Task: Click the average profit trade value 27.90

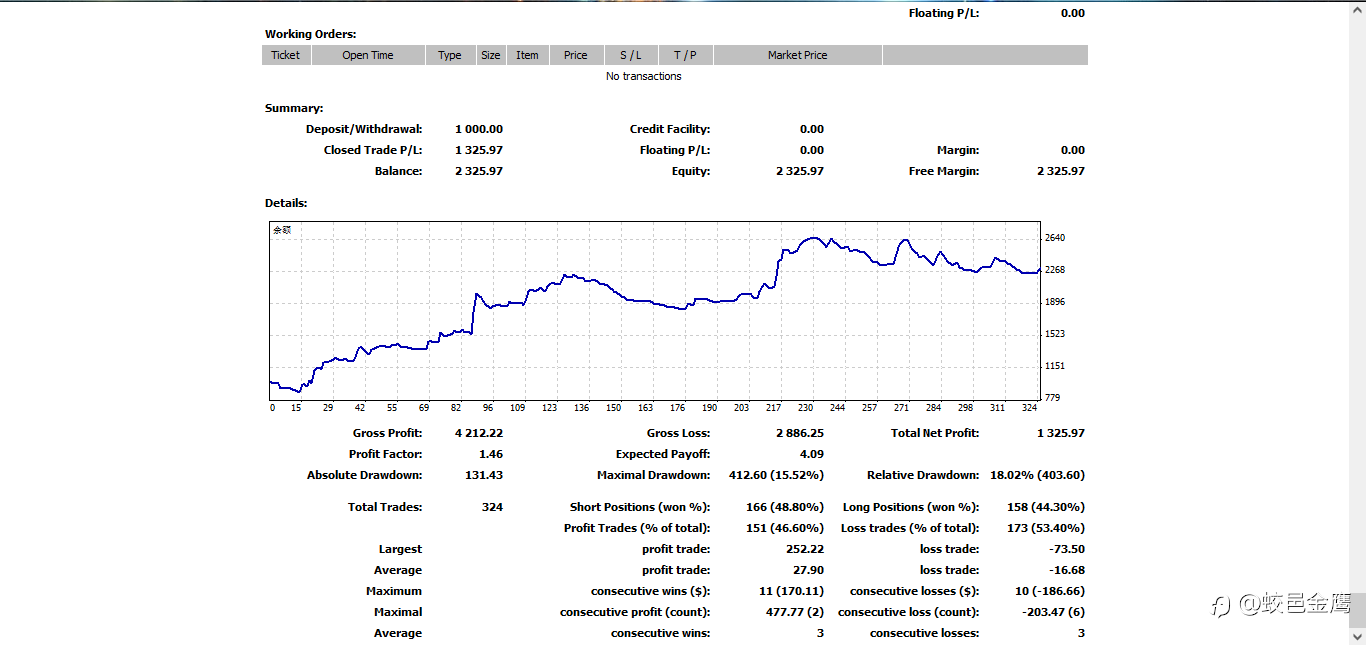Action: pos(808,570)
